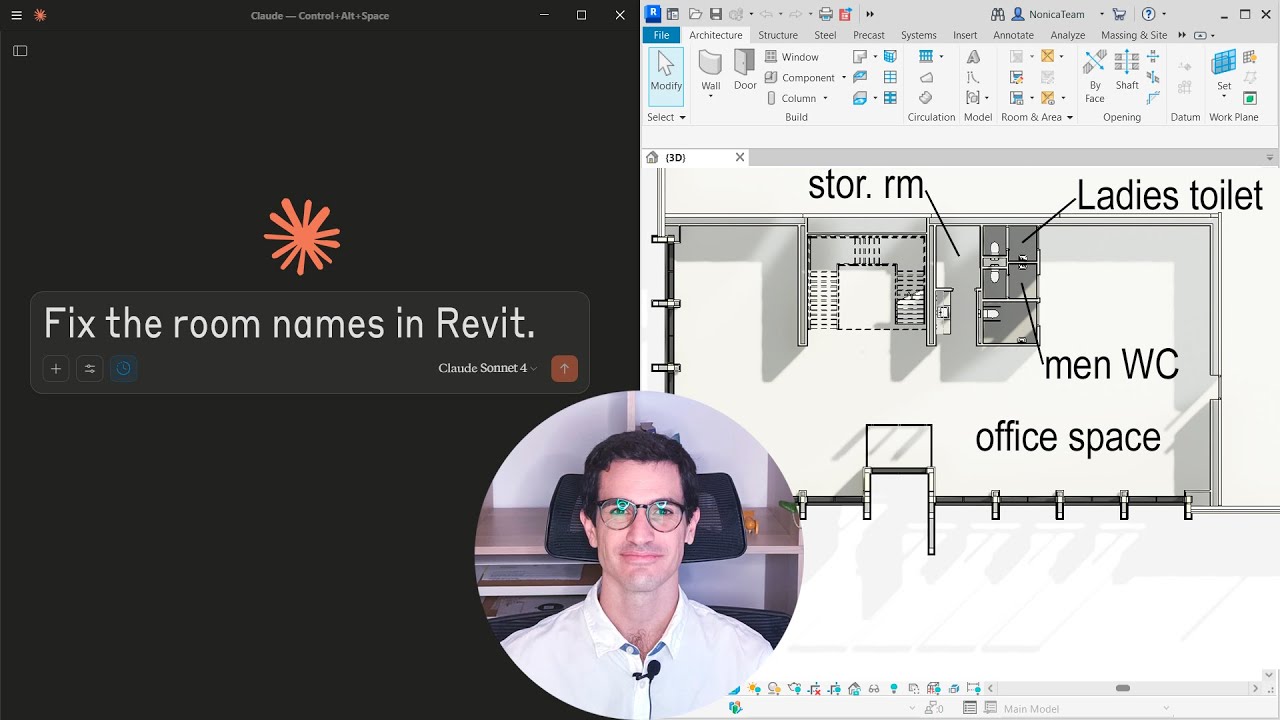Toggle the Claude sidebar panel icon
The width and height of the screenshot is (1280, 720).
click(x=20, y=51)
